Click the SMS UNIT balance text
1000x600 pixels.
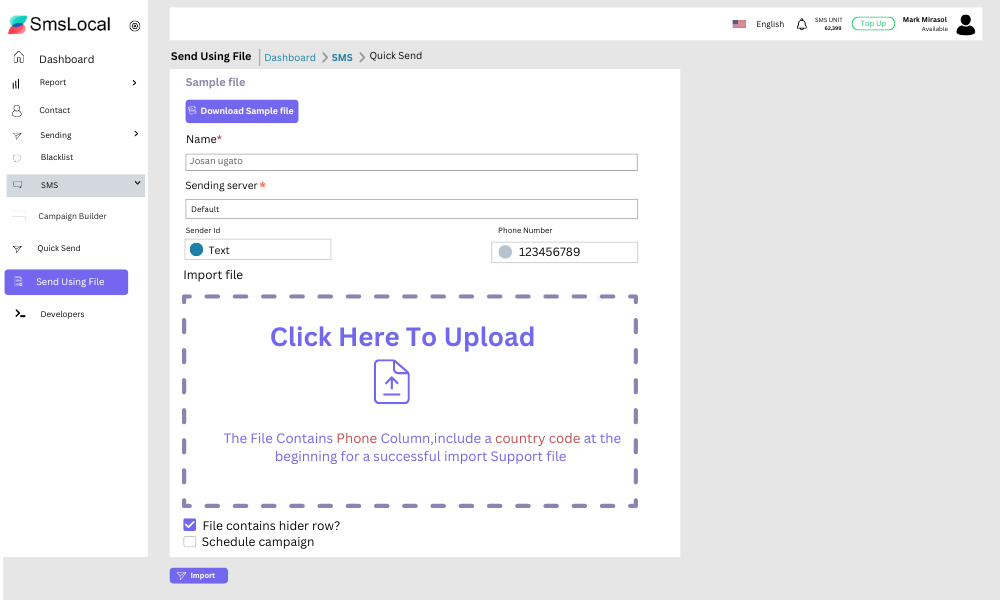[x=828, y=24]
